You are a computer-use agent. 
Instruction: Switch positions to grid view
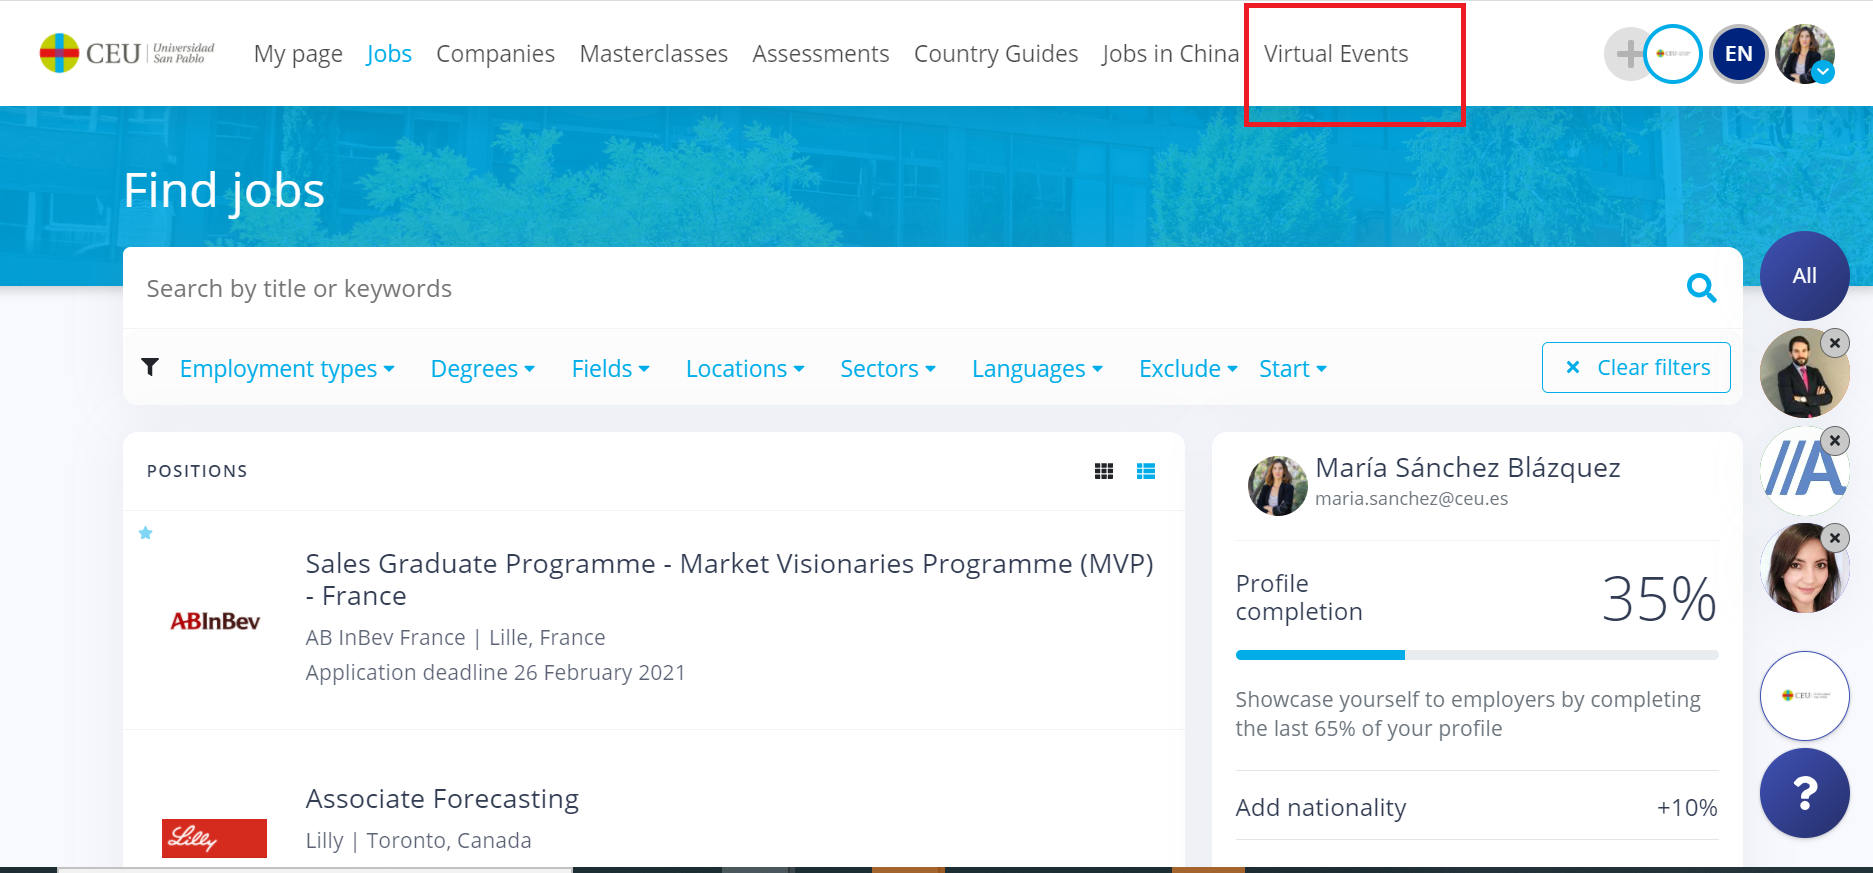(1104, 471)
